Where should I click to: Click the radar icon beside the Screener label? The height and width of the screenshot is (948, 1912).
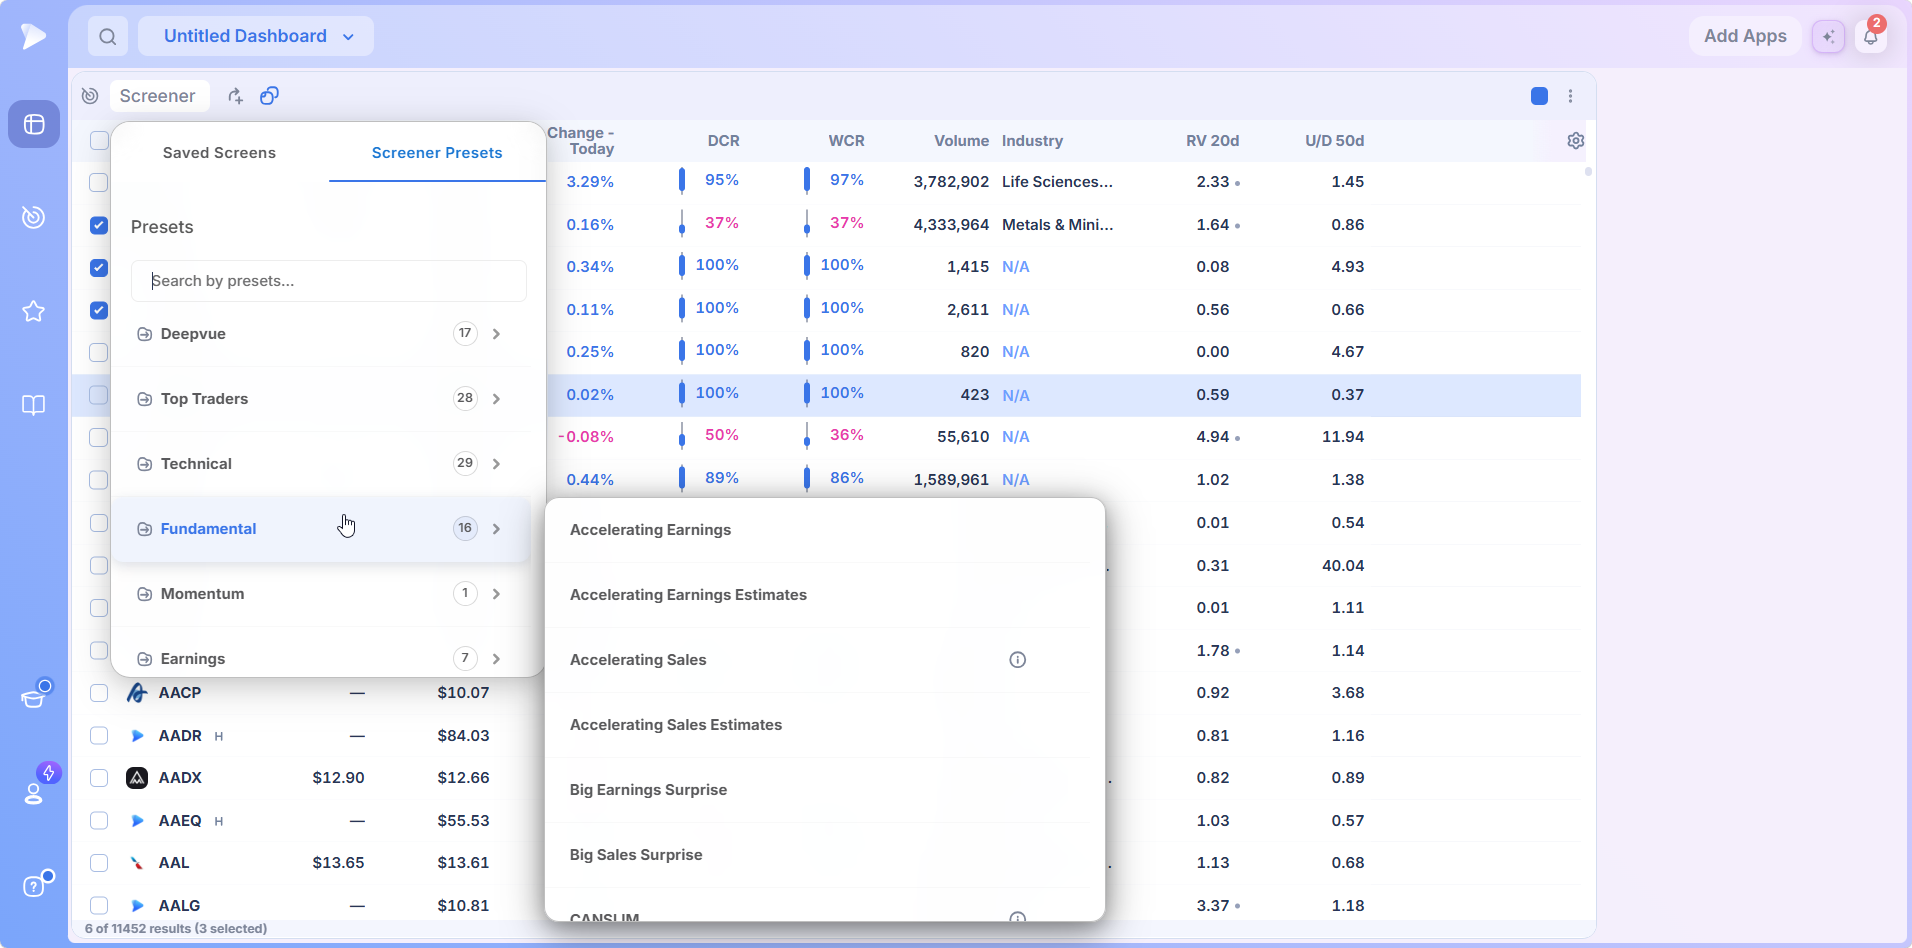pyautogui.click(x=90, y=96)
